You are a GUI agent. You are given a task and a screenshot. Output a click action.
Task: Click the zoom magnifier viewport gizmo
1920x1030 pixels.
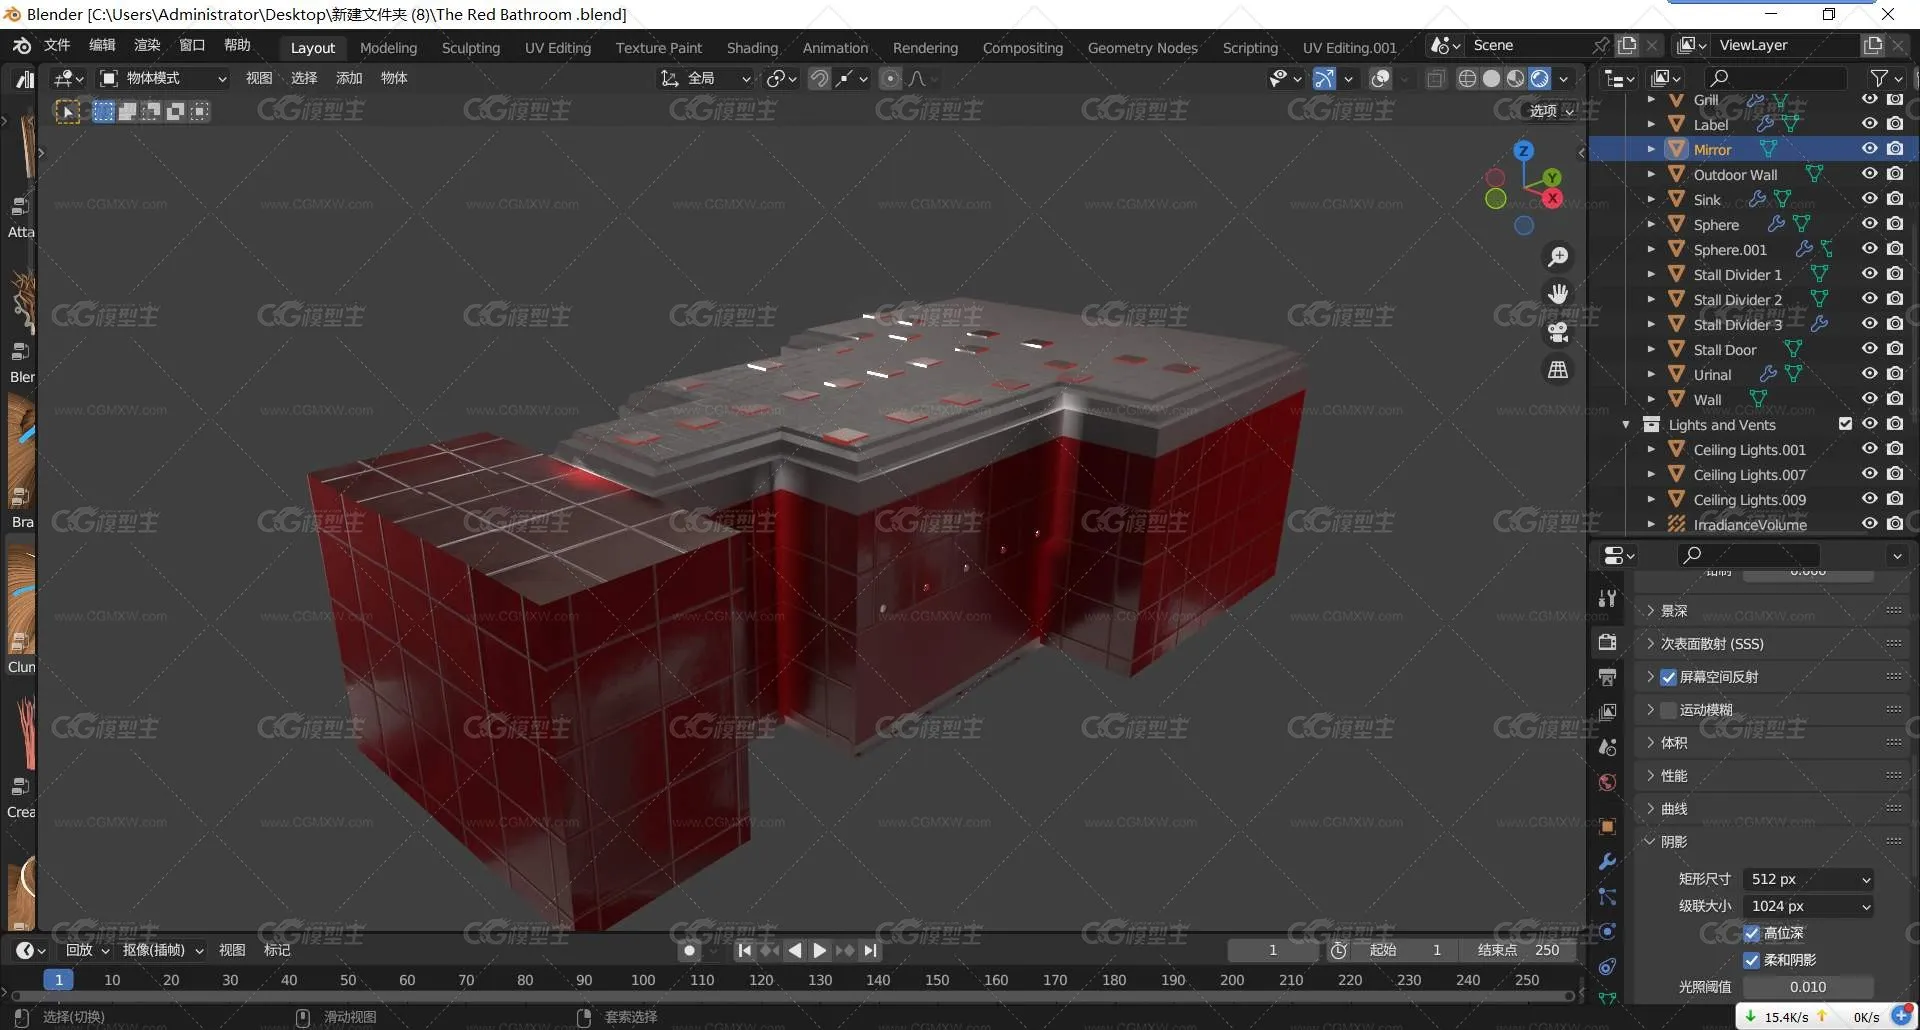point(1558,257)
